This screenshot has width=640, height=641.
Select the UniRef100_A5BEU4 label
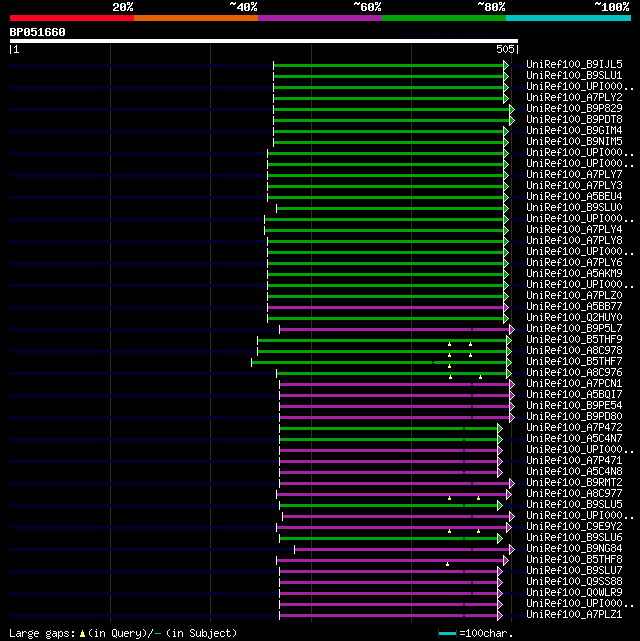[574, 197]
